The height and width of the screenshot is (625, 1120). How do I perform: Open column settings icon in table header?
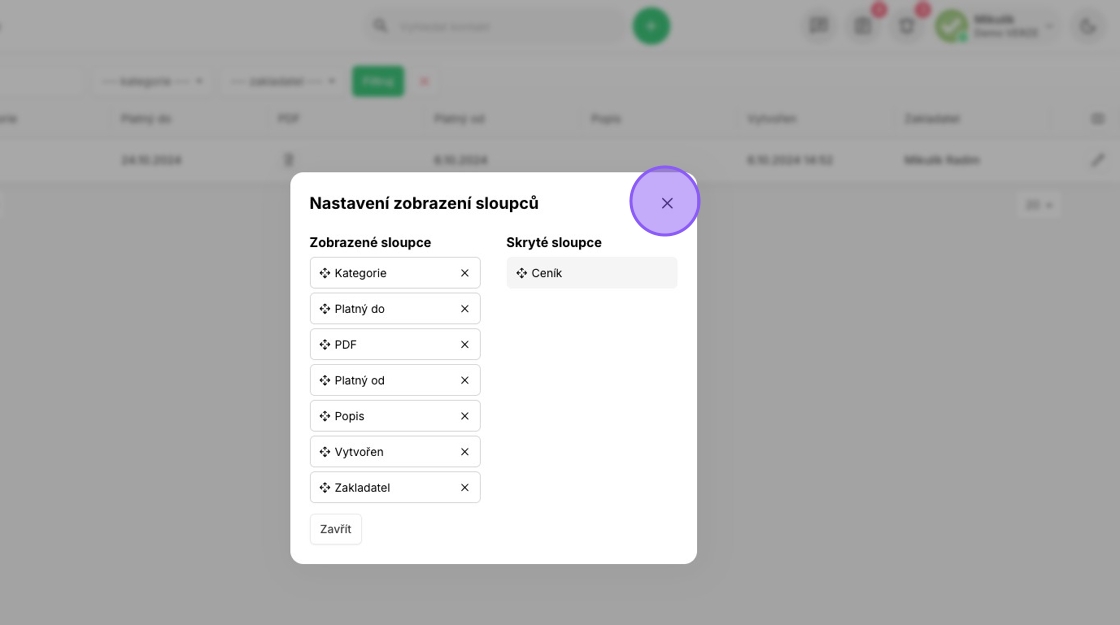click(1098, 119)
